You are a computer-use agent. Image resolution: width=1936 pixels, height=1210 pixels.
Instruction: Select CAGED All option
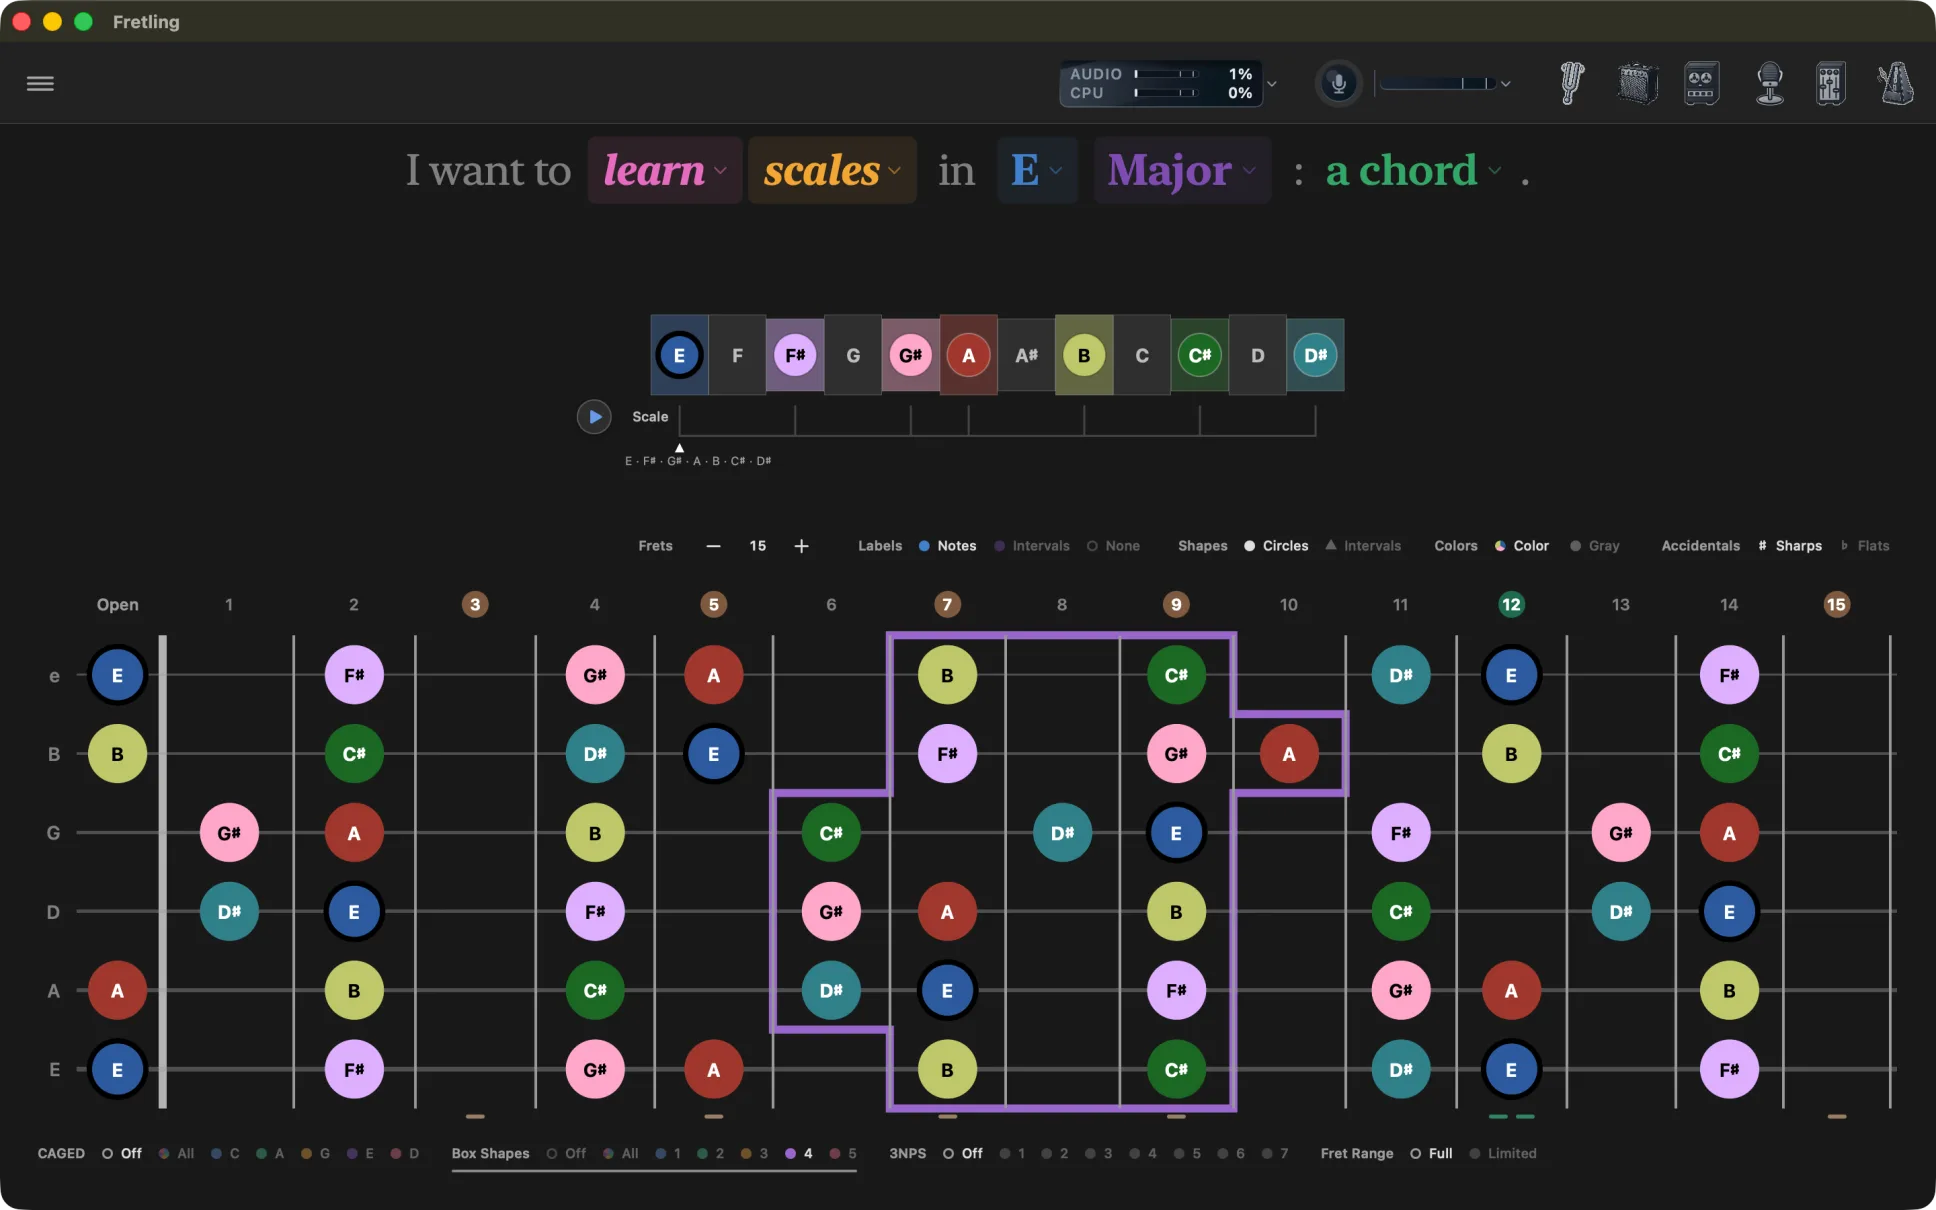176,1153
